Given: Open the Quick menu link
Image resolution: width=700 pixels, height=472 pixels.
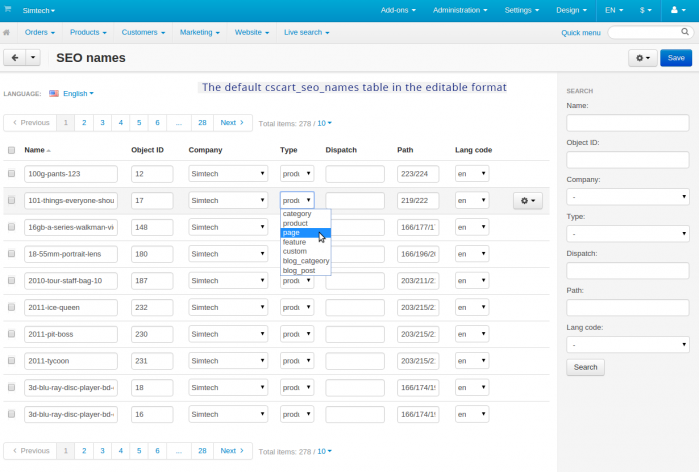Looking at the screenshot, I should [x=581, y=33].
